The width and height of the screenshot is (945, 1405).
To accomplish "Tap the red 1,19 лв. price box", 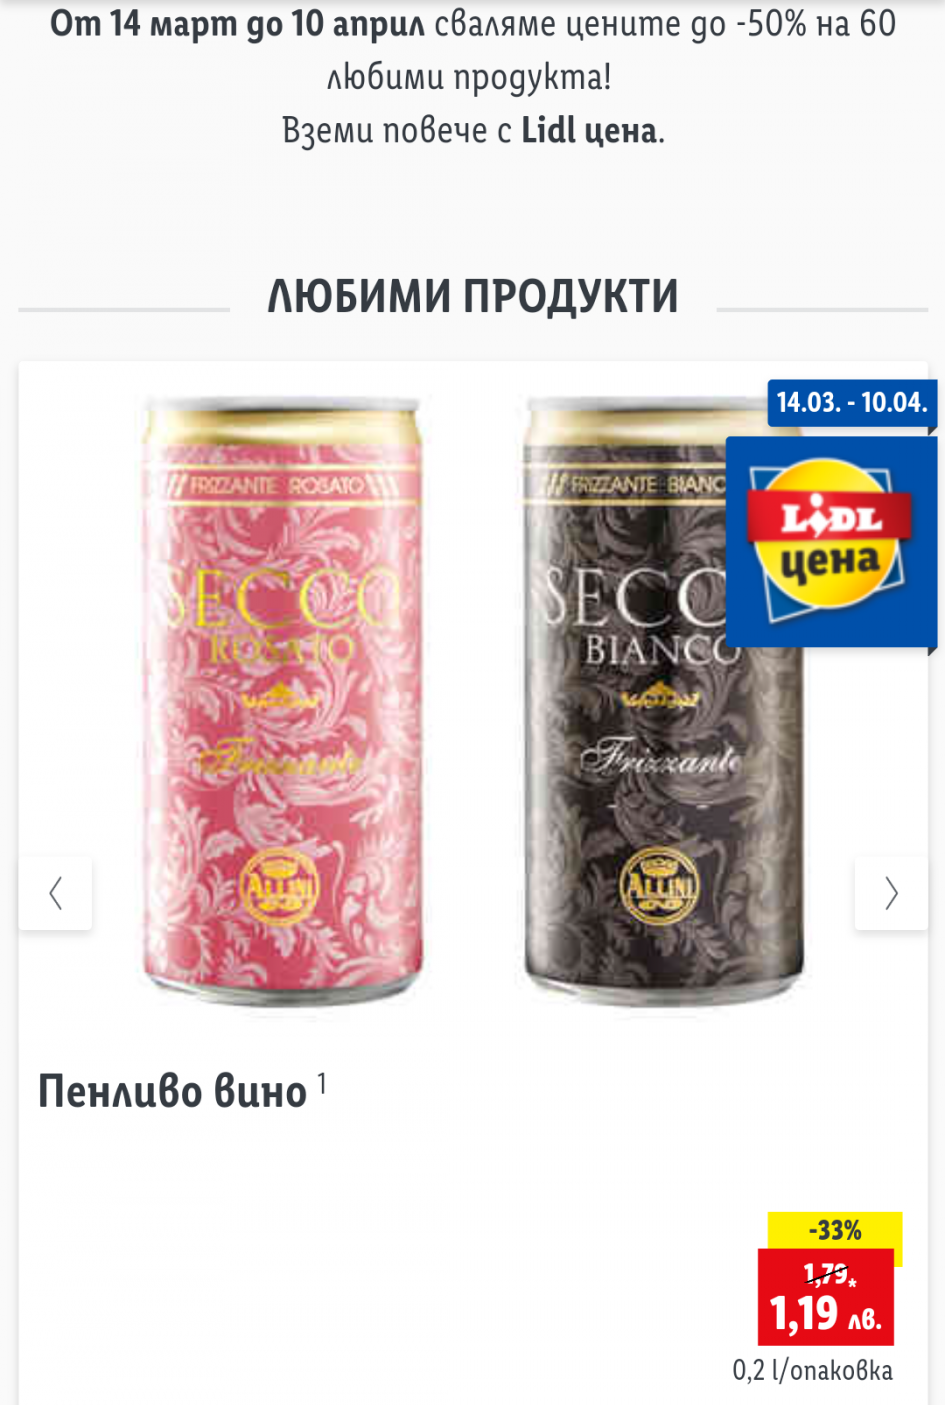I will click(x=826, y=1297).
